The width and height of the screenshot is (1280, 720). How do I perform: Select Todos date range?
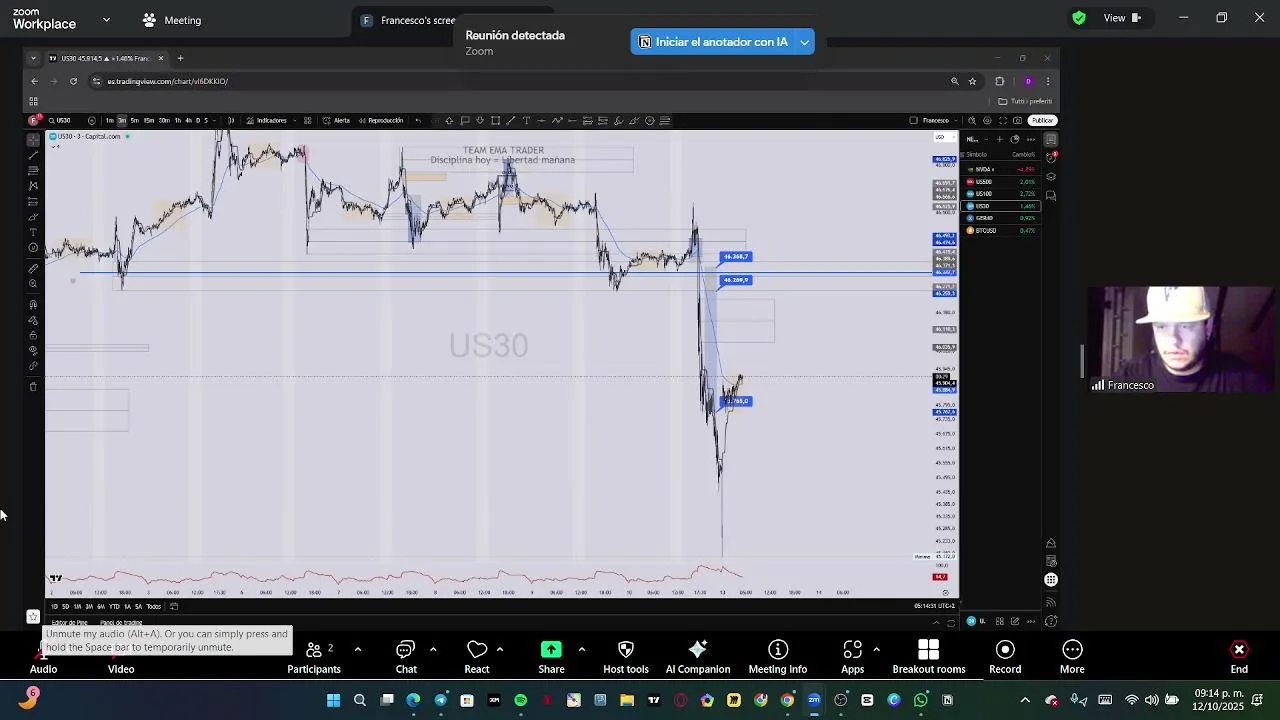point(153,606)
